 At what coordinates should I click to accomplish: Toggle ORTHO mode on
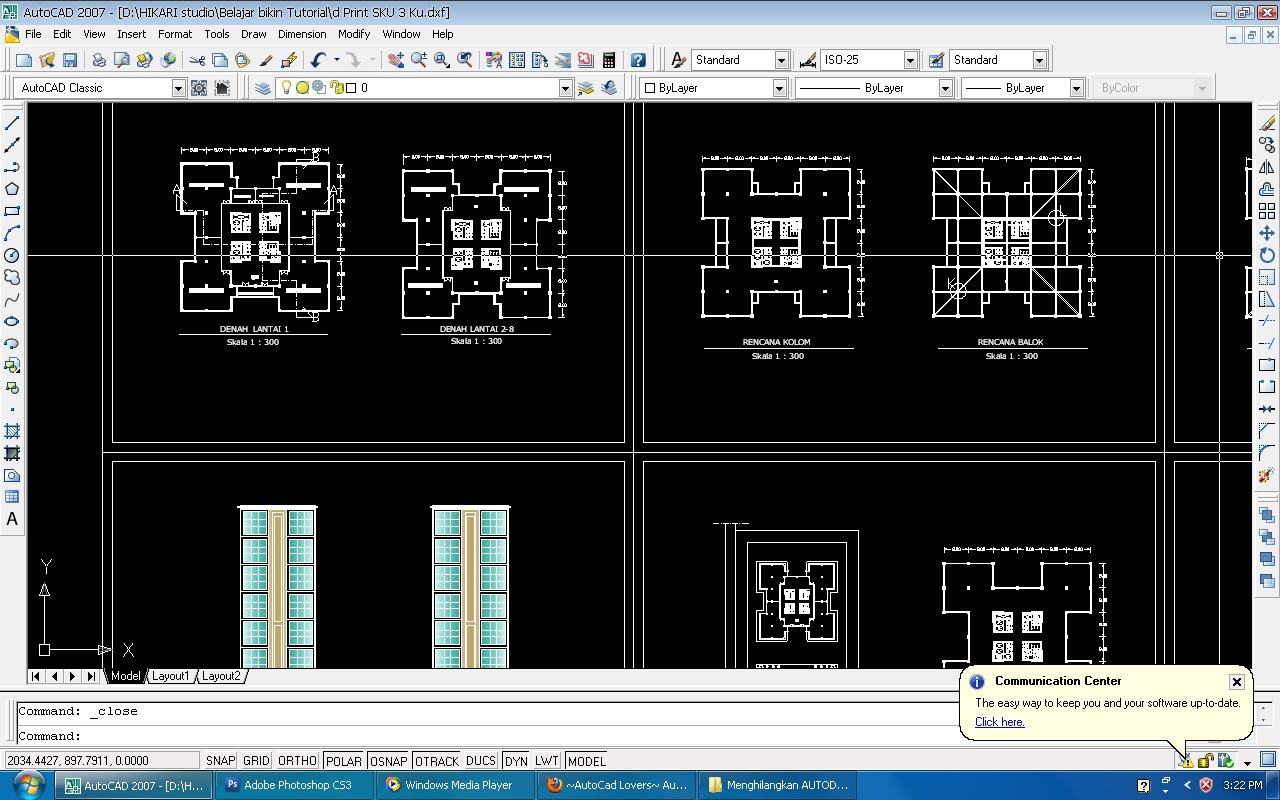pyautogui.click(x=296, y=760)
